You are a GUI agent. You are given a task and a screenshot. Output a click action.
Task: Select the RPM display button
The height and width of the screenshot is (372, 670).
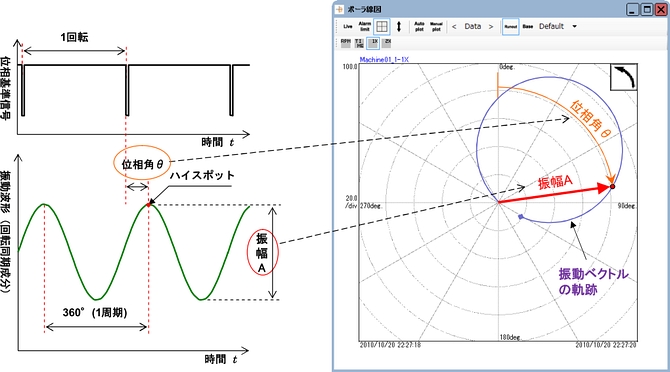coord(346,42)
